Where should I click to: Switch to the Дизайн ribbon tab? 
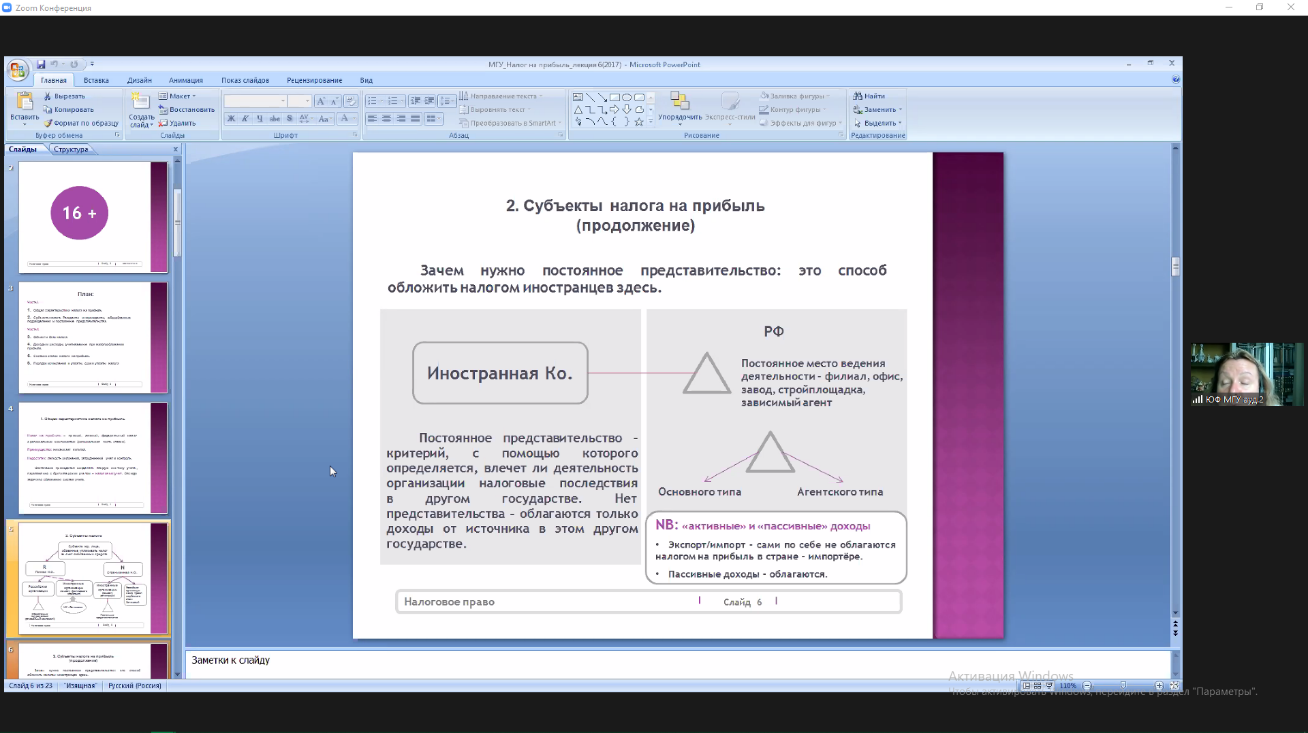(x=139, y=80)
